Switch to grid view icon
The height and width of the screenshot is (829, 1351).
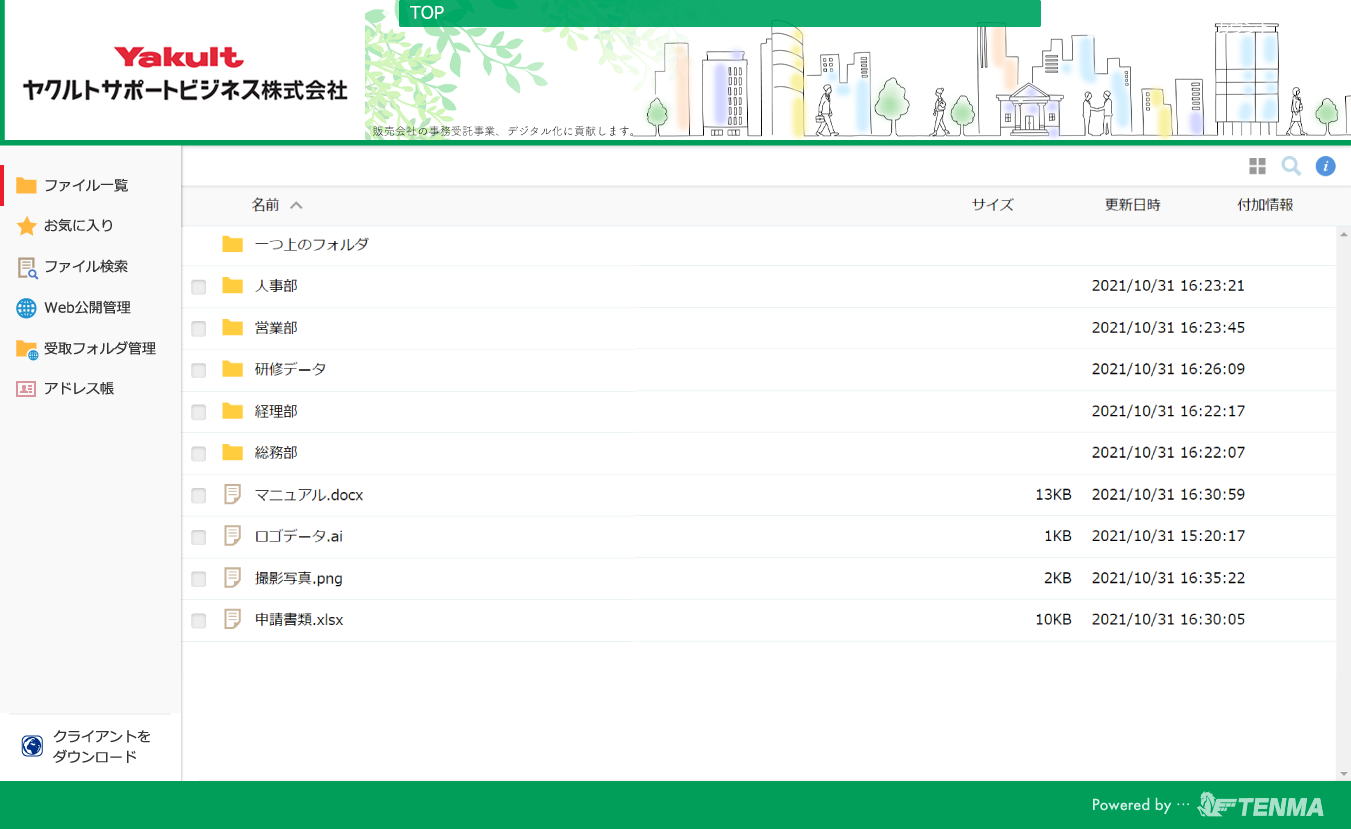click(x=1257, y=166)
